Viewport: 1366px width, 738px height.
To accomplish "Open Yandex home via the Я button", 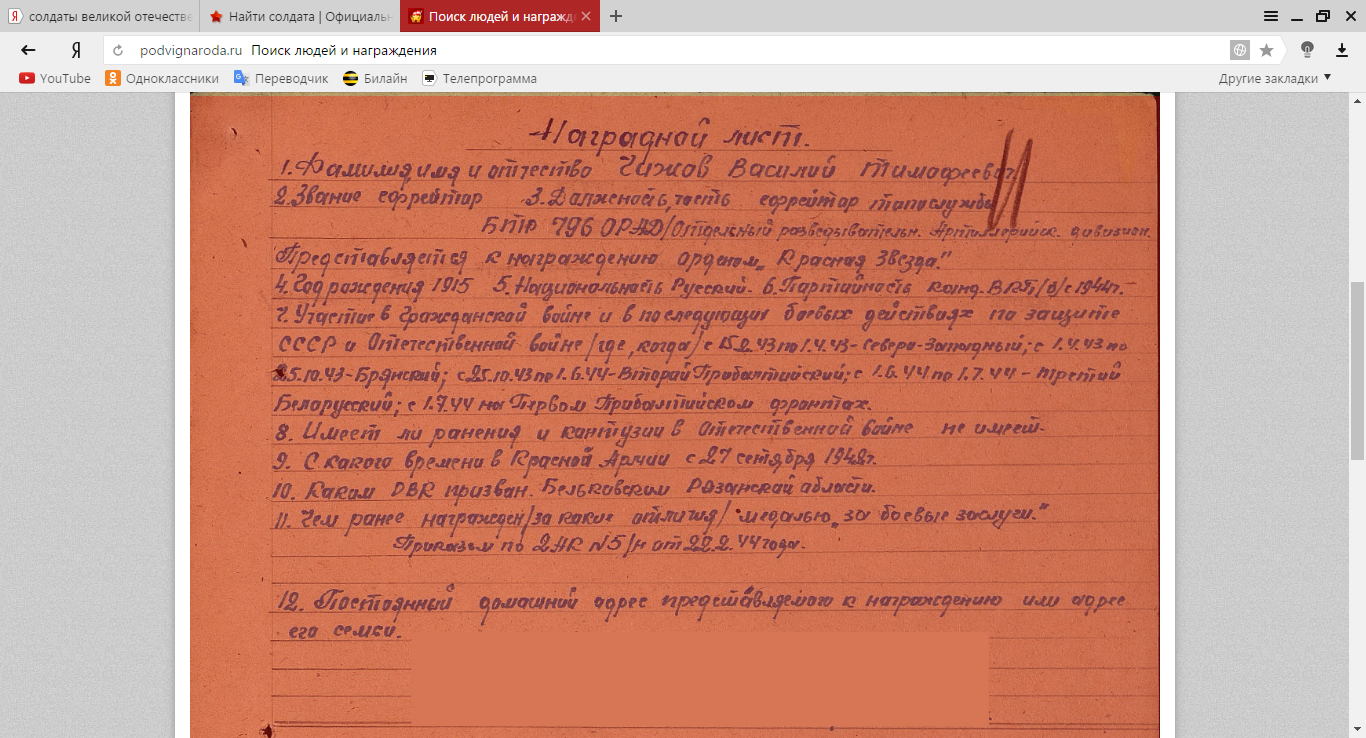I will pos(76,50).
